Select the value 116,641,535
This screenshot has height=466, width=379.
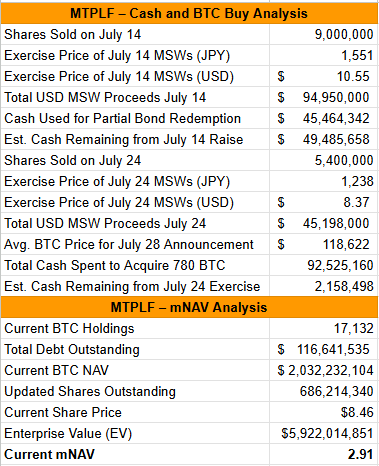coord(333,350)
